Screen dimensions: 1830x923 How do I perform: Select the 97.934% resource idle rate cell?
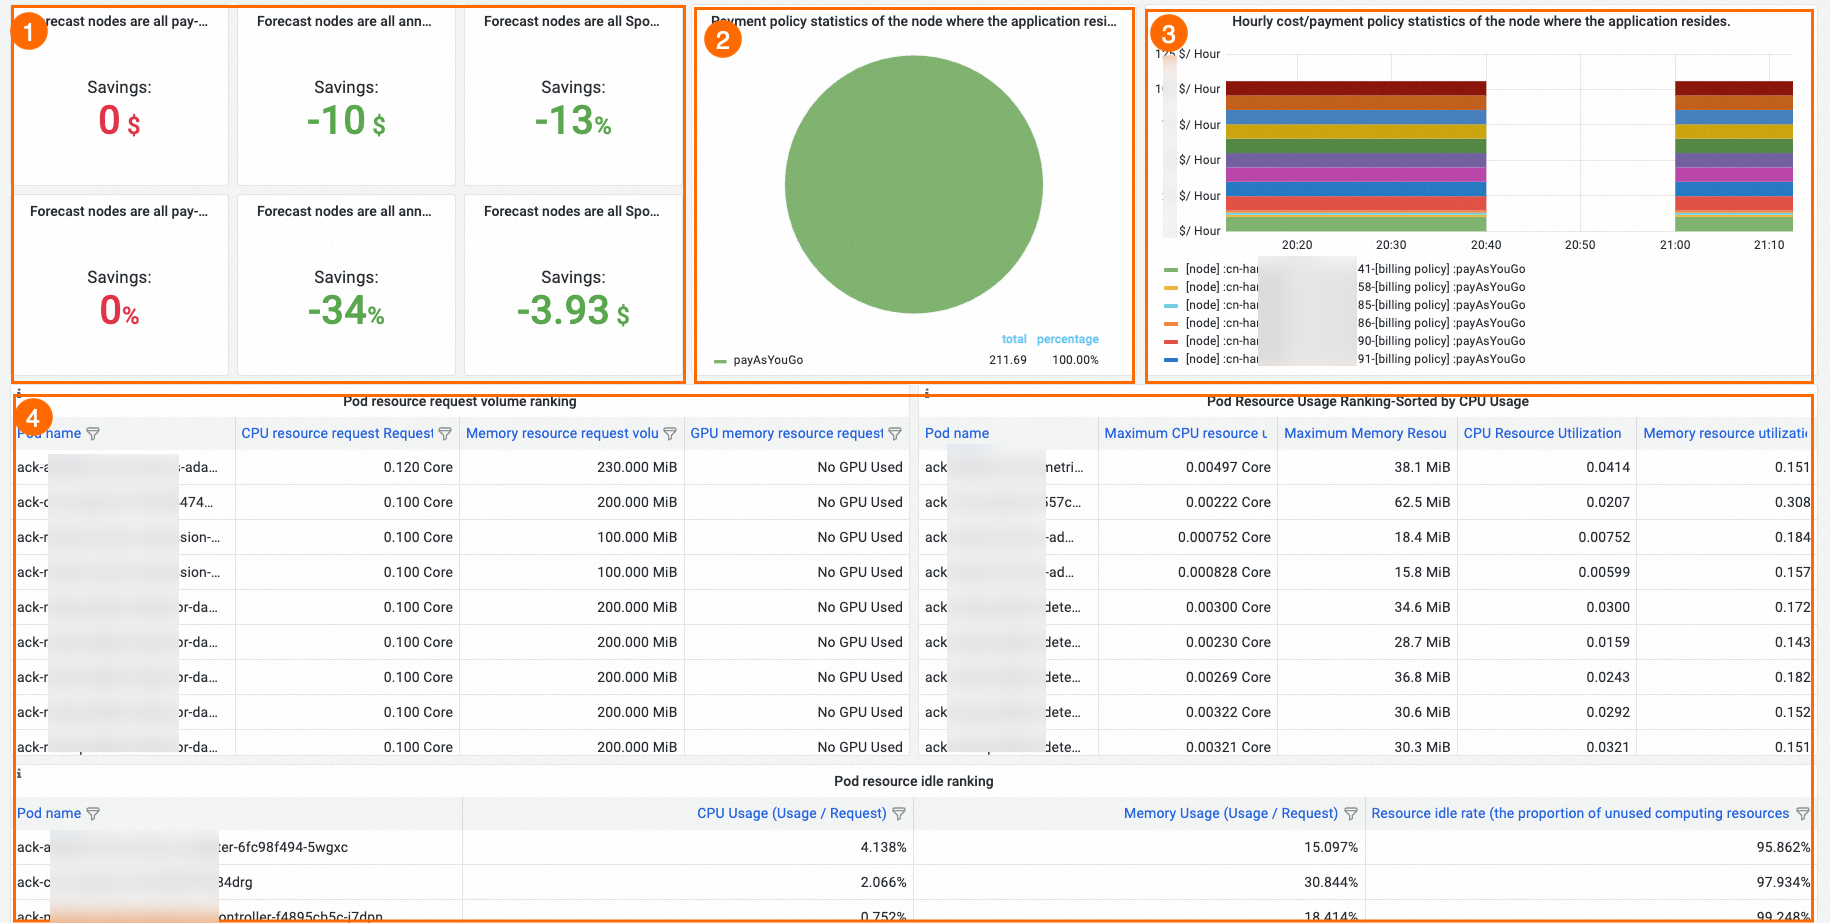[x=1588, y=882]
